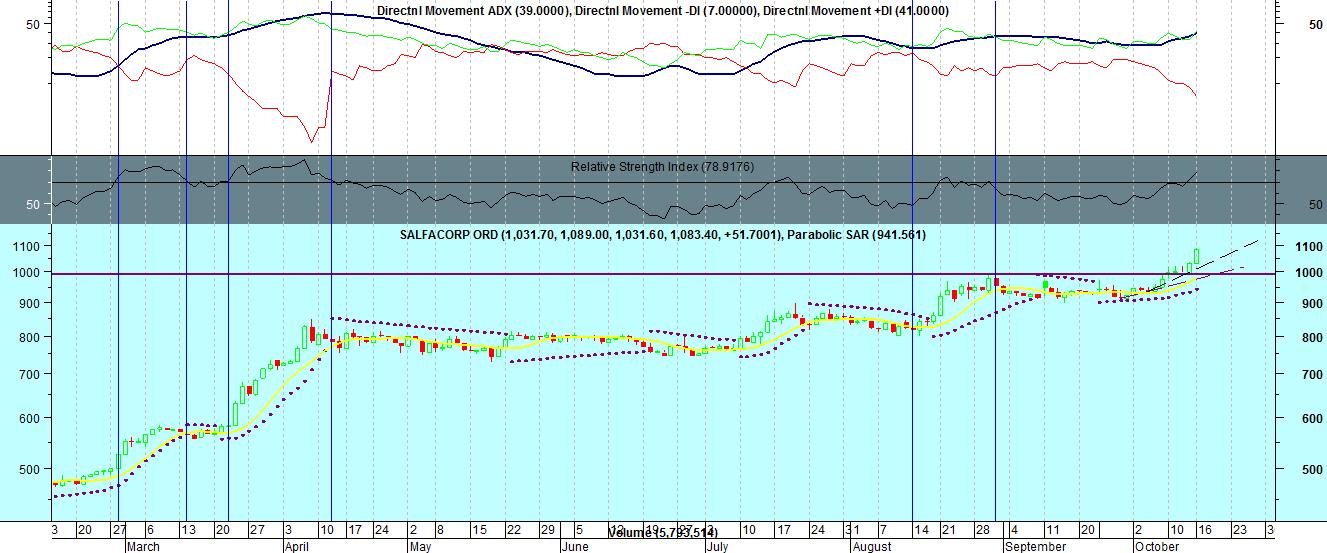Select the 'Relative Strength Index (78.9176)' title

[x=663, y=167]
